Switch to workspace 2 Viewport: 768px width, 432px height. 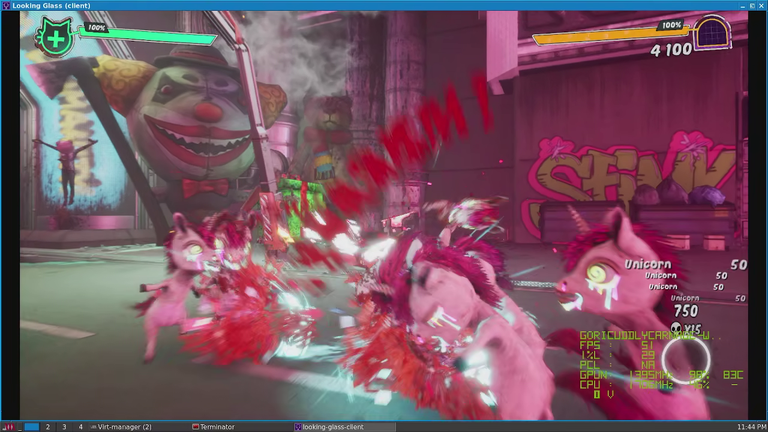(48, 427)
